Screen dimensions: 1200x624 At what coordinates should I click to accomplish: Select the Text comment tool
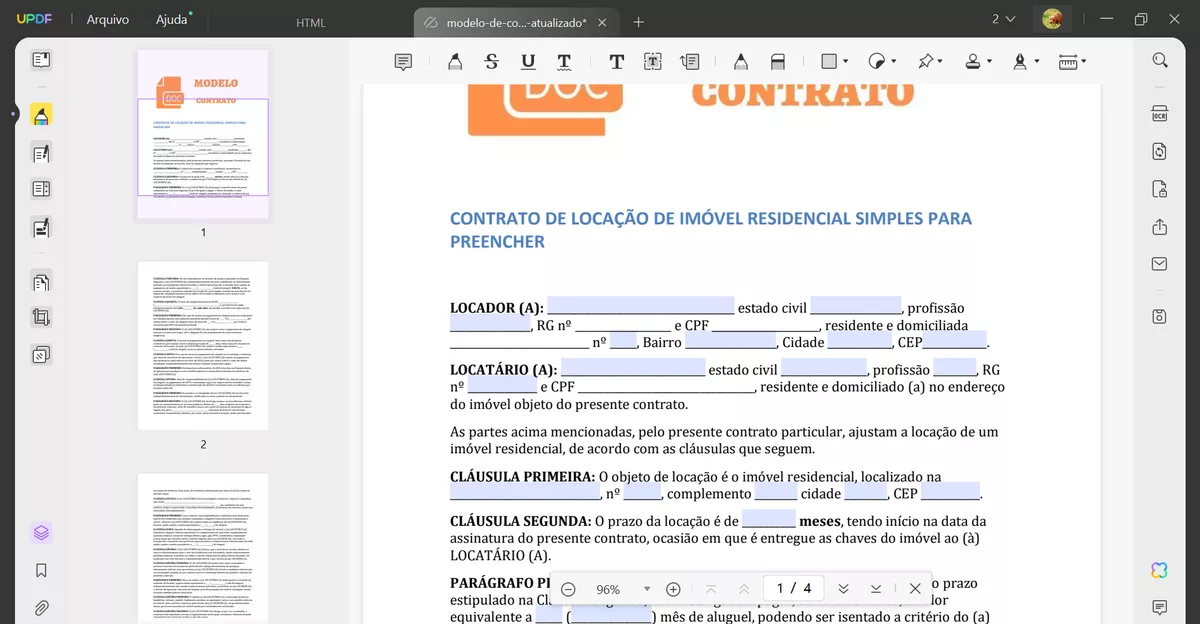tap(616, 61)
